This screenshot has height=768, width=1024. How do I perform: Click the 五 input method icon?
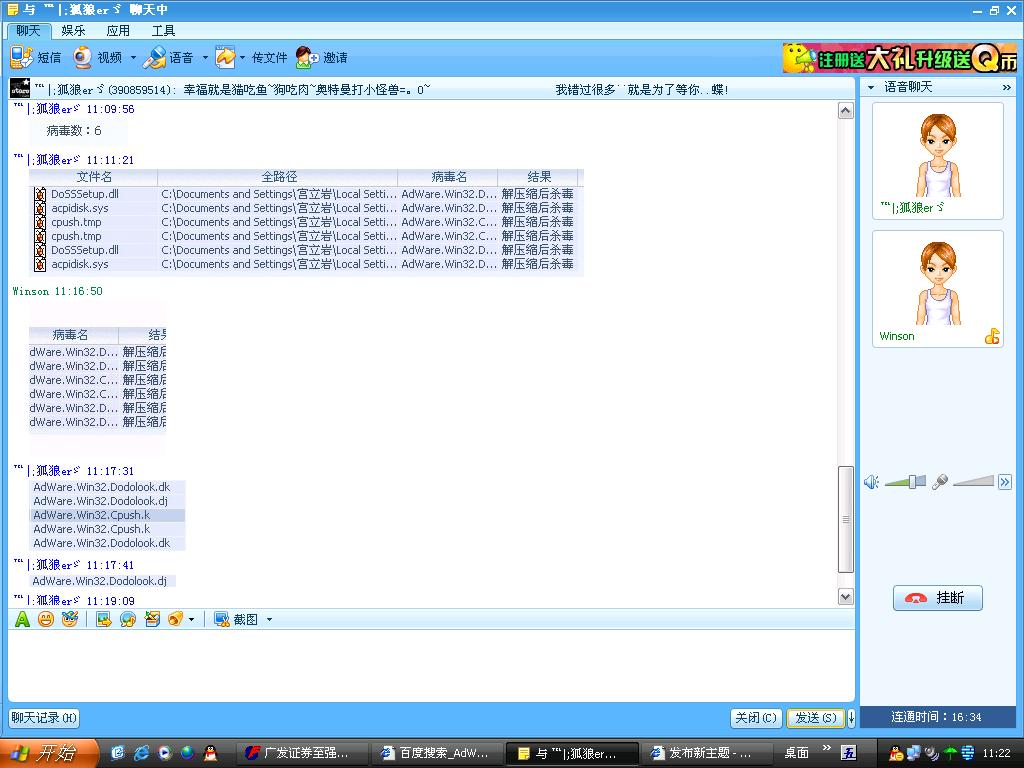point(848,753)
